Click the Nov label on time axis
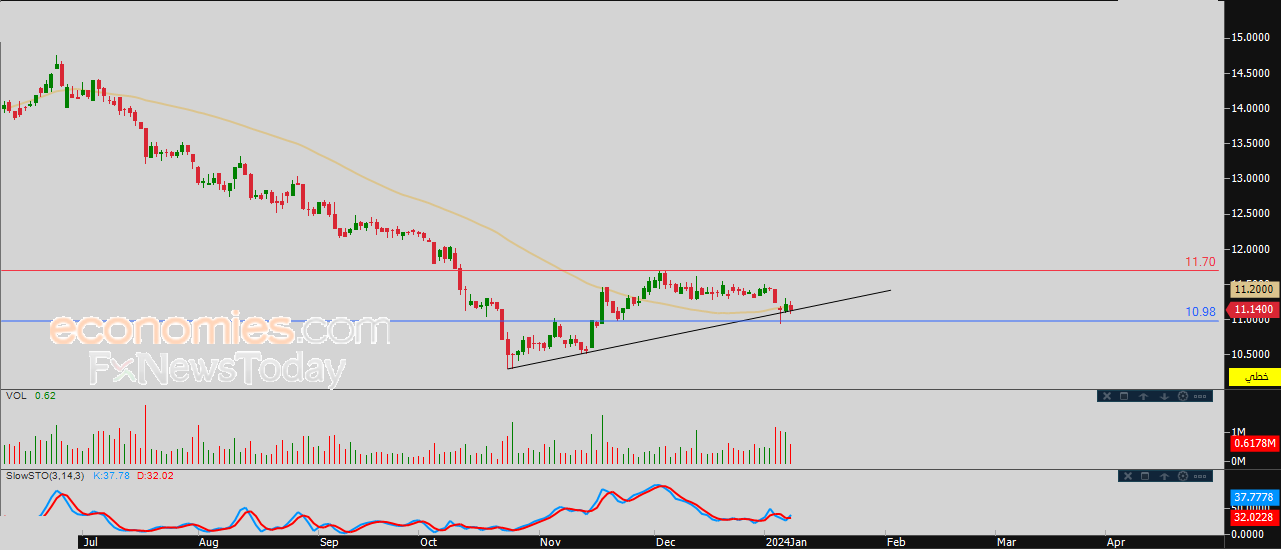Viewport: 1281px width, 550px height. pyautogui.click(x=550, y=541)
